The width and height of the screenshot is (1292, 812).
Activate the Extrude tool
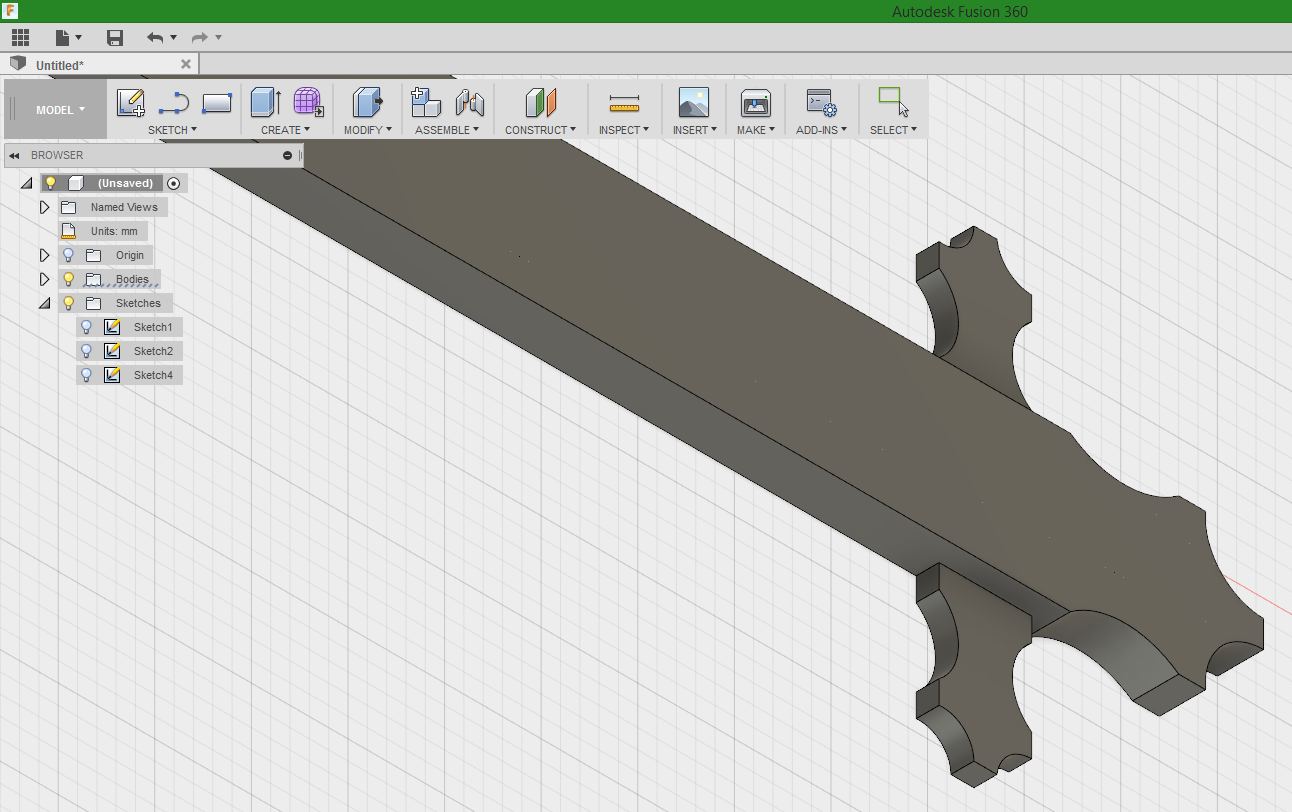[265, 102]
